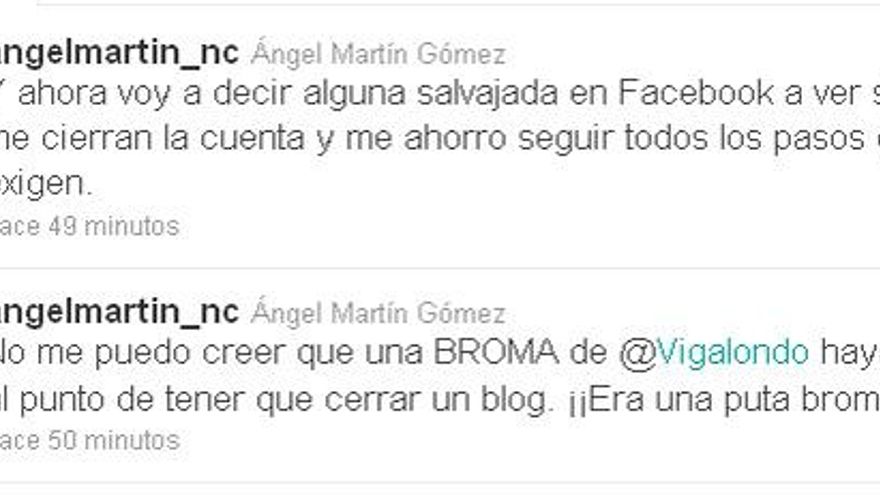Viewport: 880px width, 495px height.
Task: Click the word BROMA in the second tweet
Action: (x=496, y=352)
